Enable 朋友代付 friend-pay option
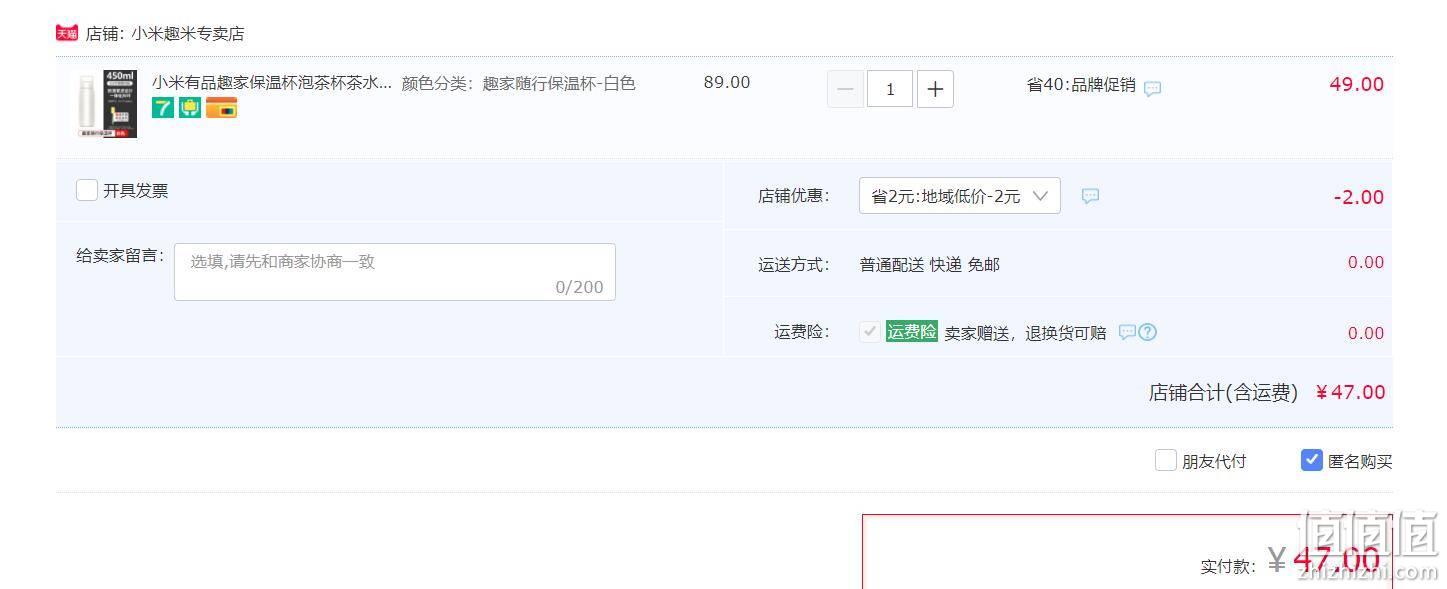 coord(1166,460)
